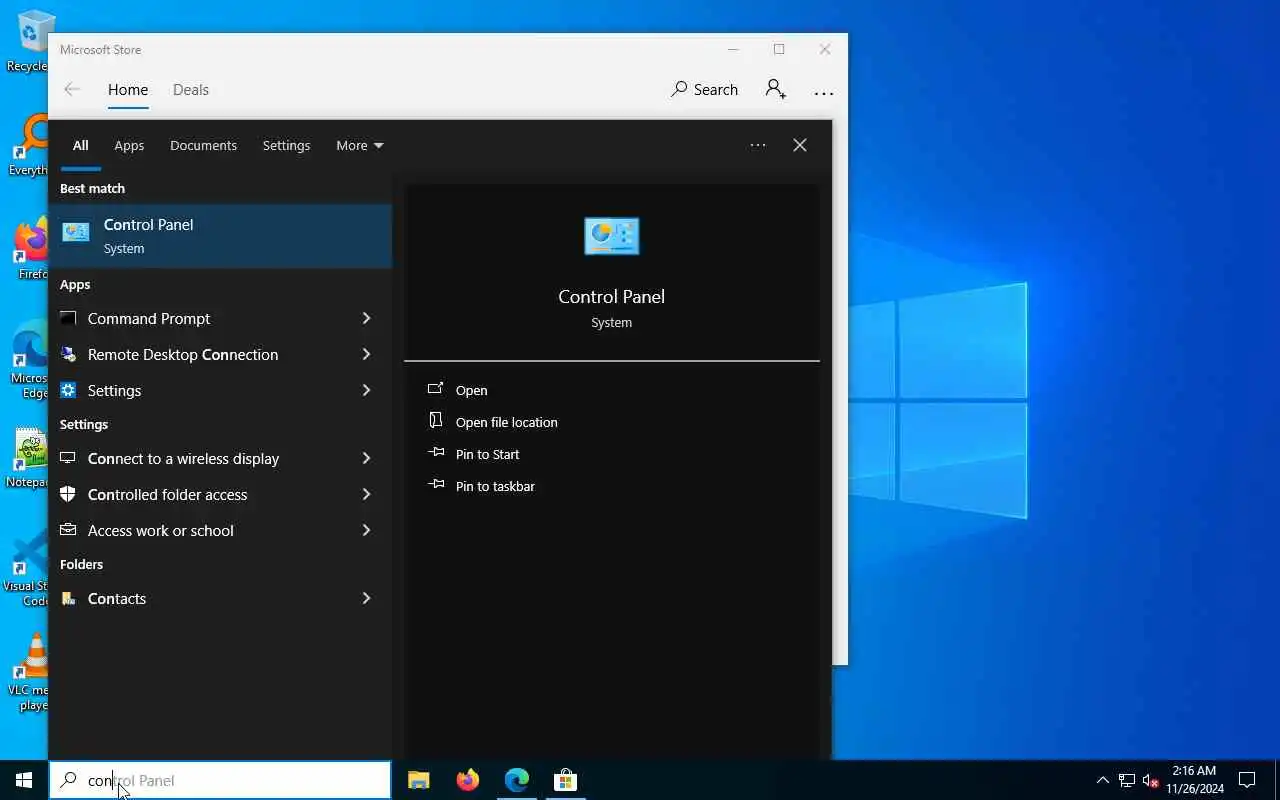Click the large Control Panel icon in preview pane
The image size is (1280, 800).
(611, 236)
